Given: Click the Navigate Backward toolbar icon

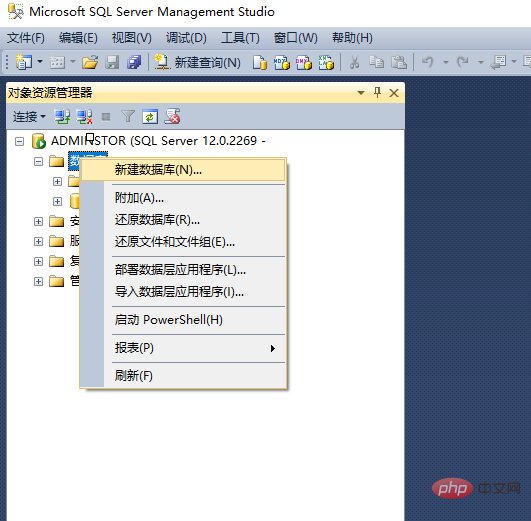Looking at the screenshot, I should click(498, 62).
